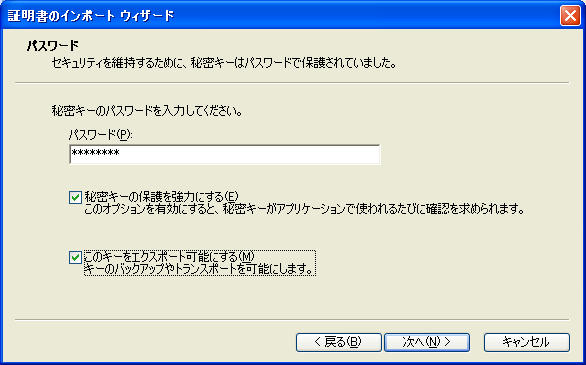Cancel the wizard with キャンセル button
The width and height of the screenshot is (586, 365).
click(x=527, y=342)
